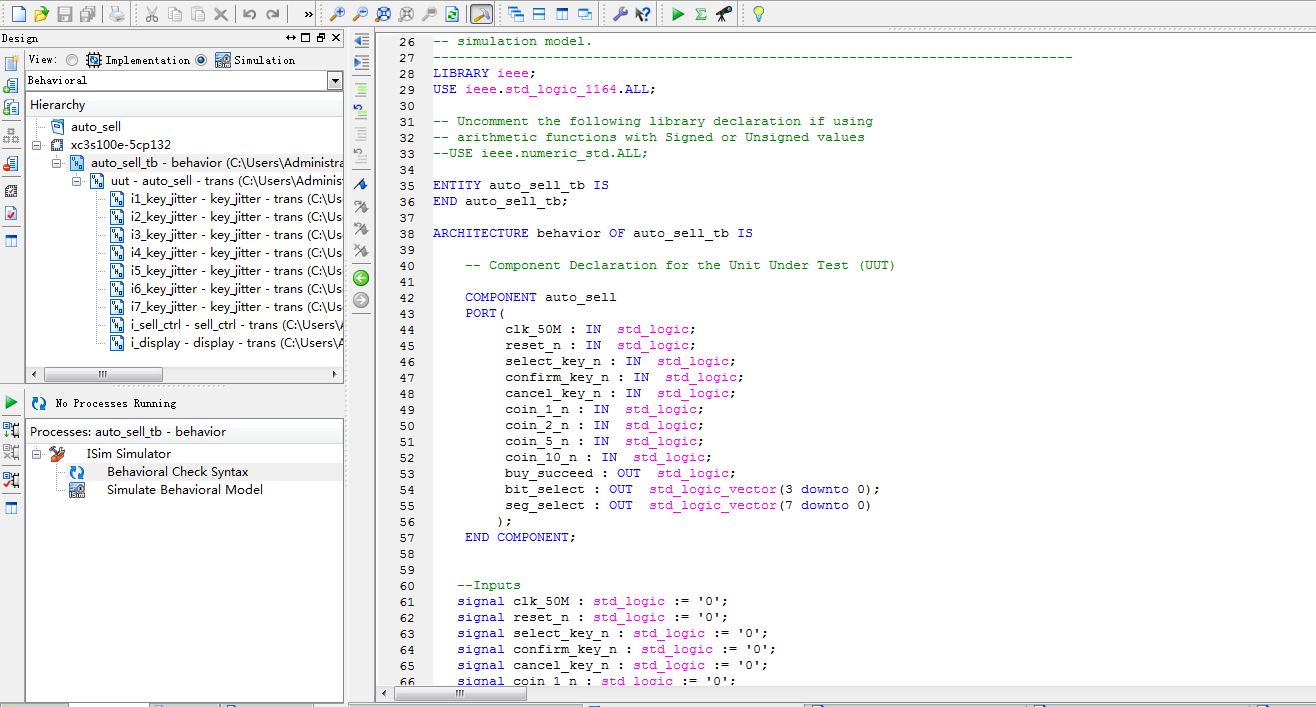Collapse the uut - auto_sell tree node
Image resolution: width=1316 pixels, height=707 pixels.
(77, 181)
